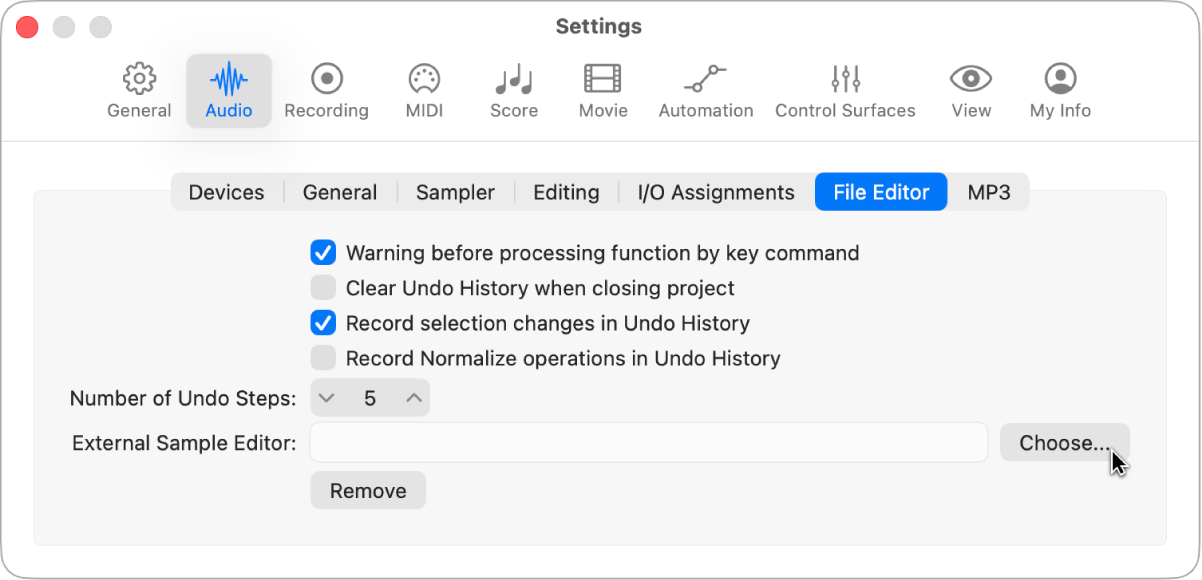Viewport: 1202px width, 580px height.
Task: Open the MP3 settings tab
Action: point(989,192)
